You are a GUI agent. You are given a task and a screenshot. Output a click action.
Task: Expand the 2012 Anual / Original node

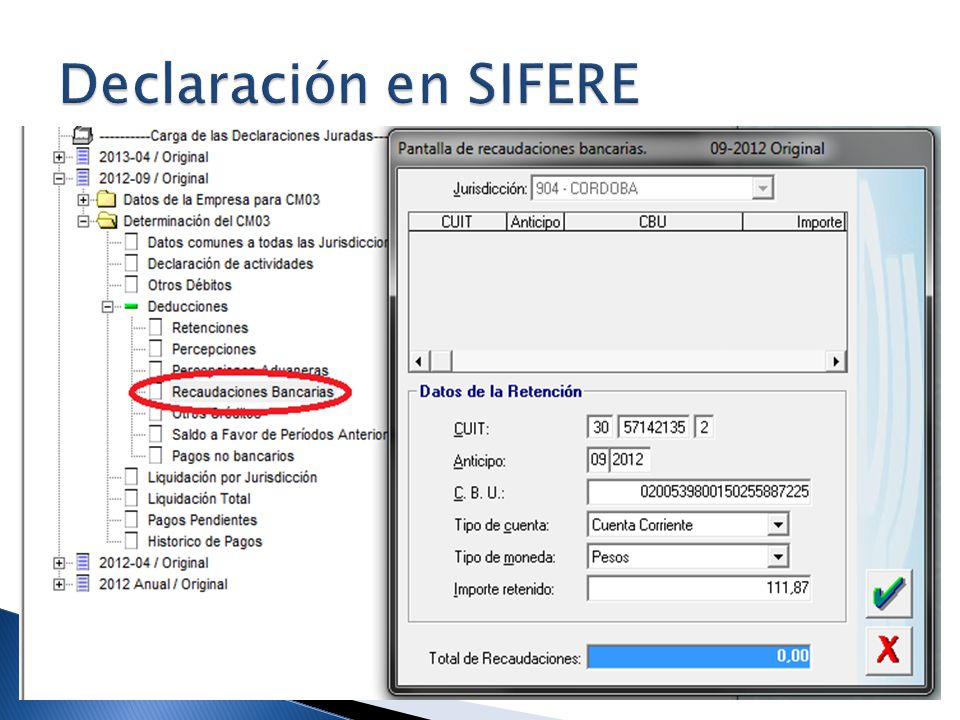pos(59,585)
